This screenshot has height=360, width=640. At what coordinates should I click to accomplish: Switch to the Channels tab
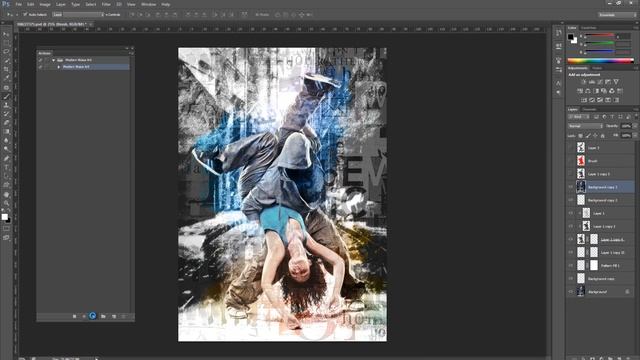(589, 109)
